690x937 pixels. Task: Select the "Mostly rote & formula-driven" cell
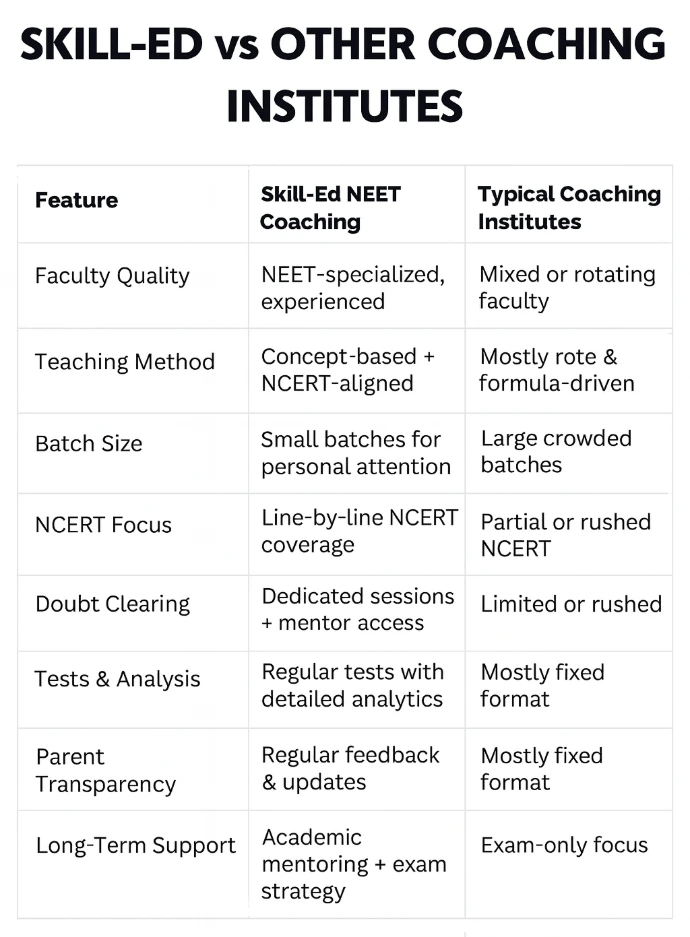coord(557,370)
